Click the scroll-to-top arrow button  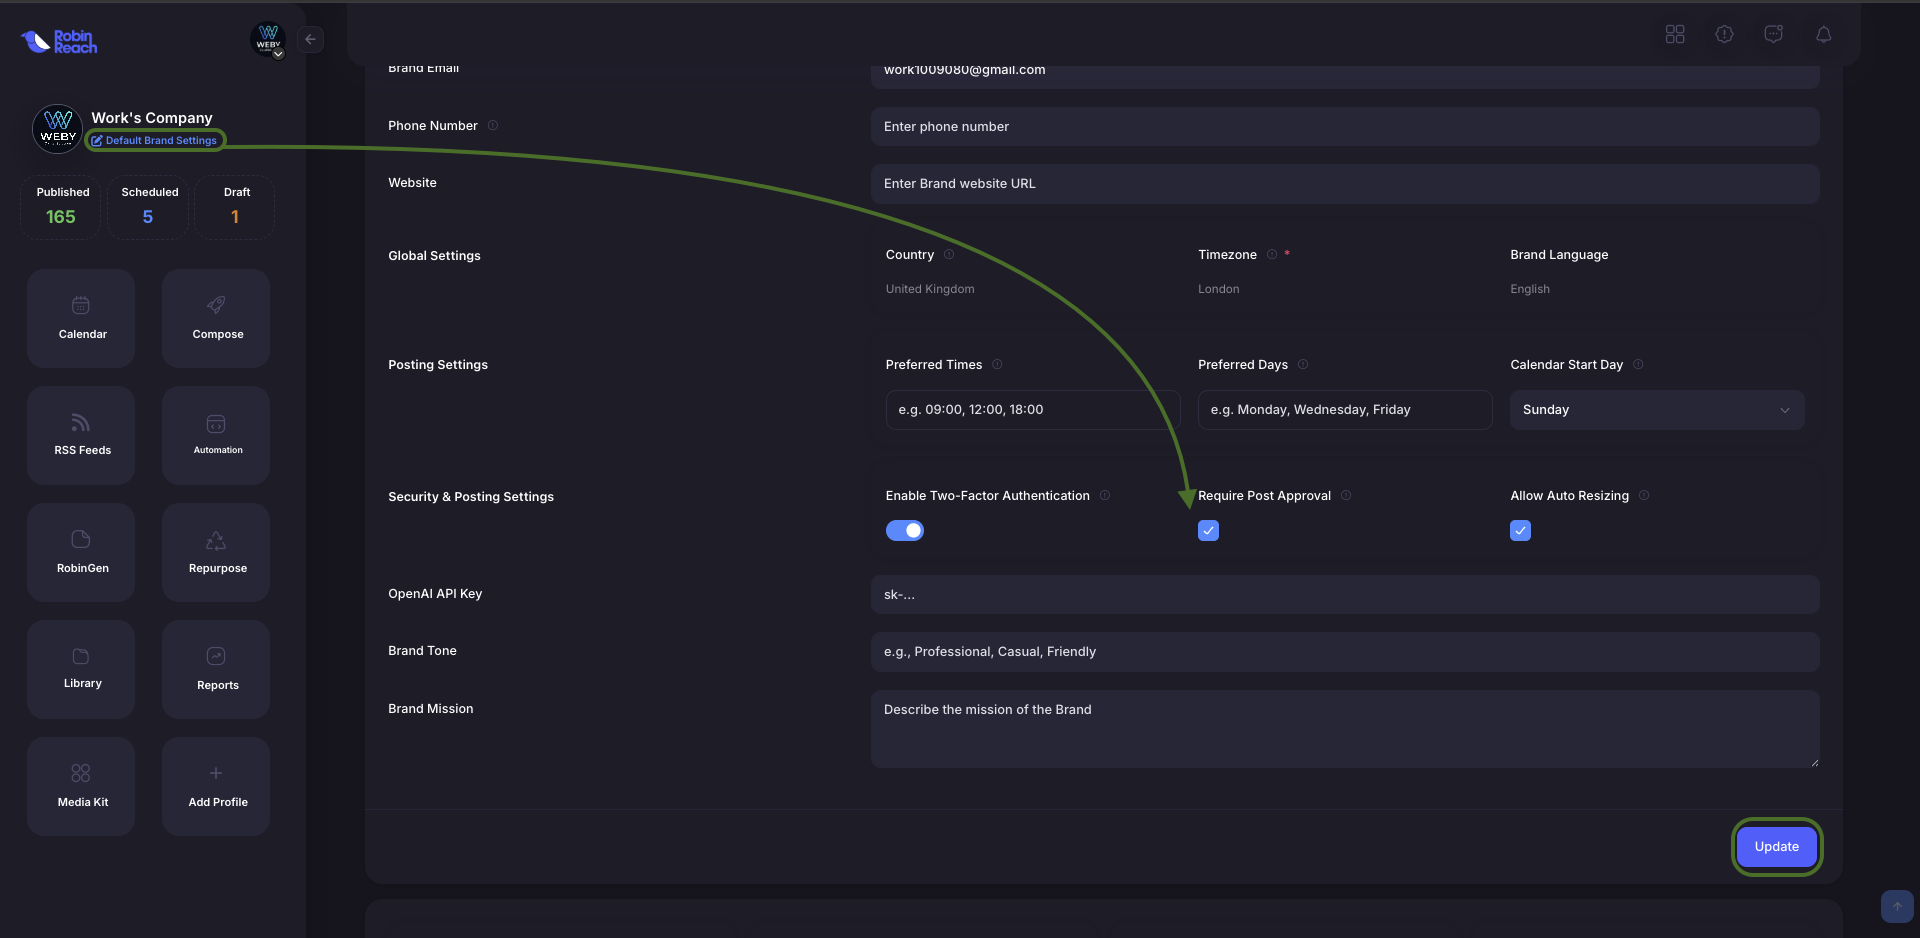(1897, 906)
